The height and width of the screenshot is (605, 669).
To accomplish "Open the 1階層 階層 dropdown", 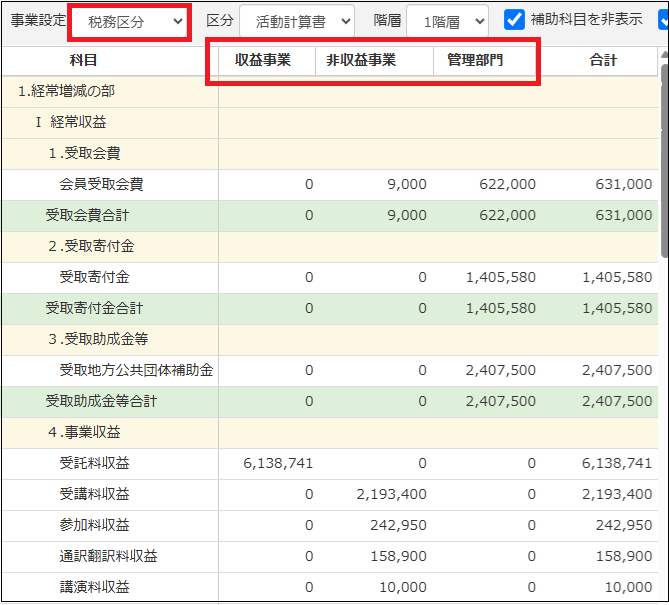I will click(447, 21).
